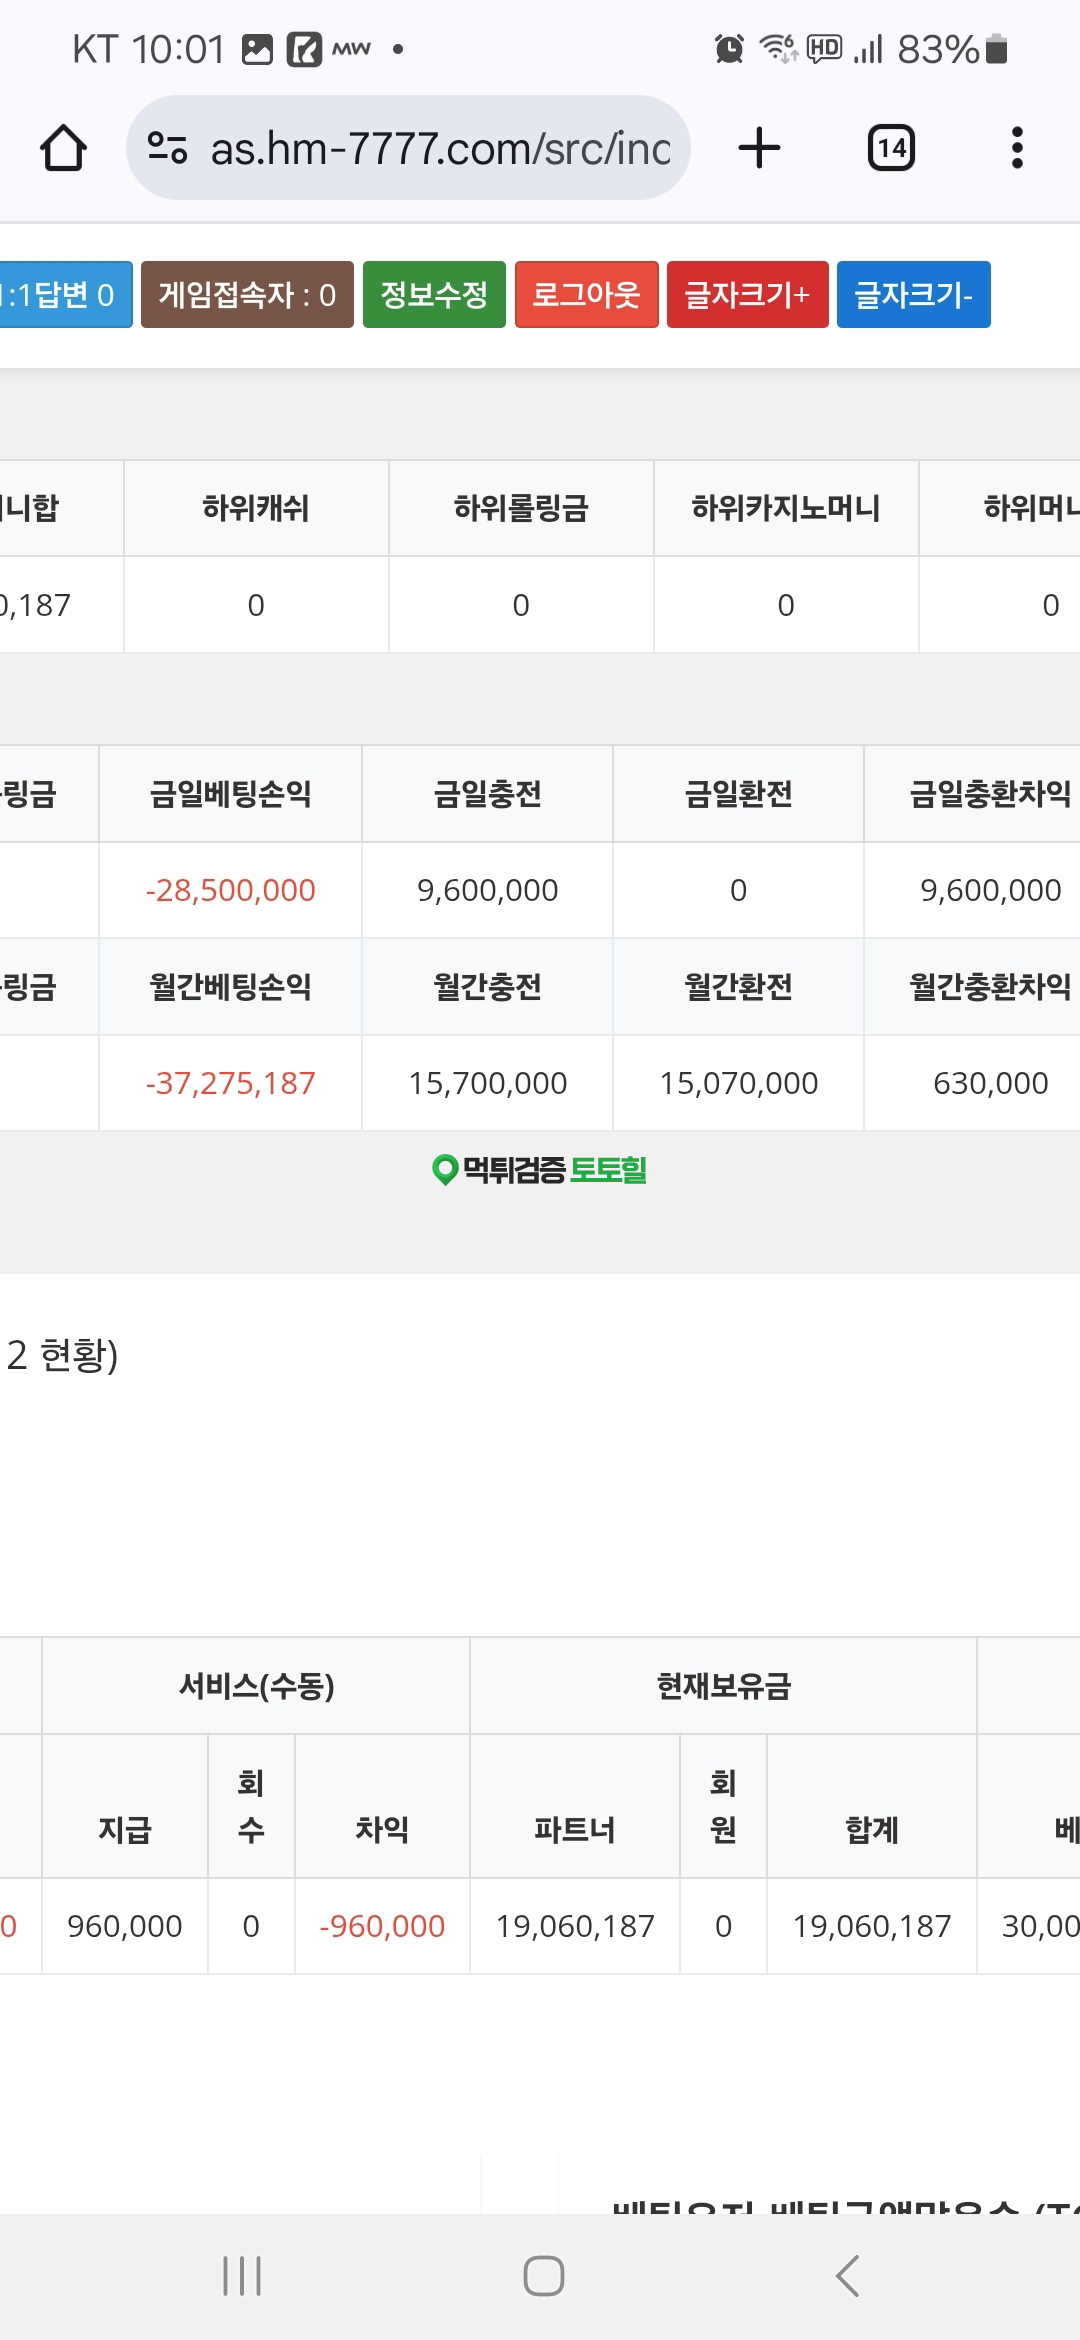Open the tab switcher showing 14 tabs
This screenshot has width=1080, height=2340.
(x=891, y=148)
